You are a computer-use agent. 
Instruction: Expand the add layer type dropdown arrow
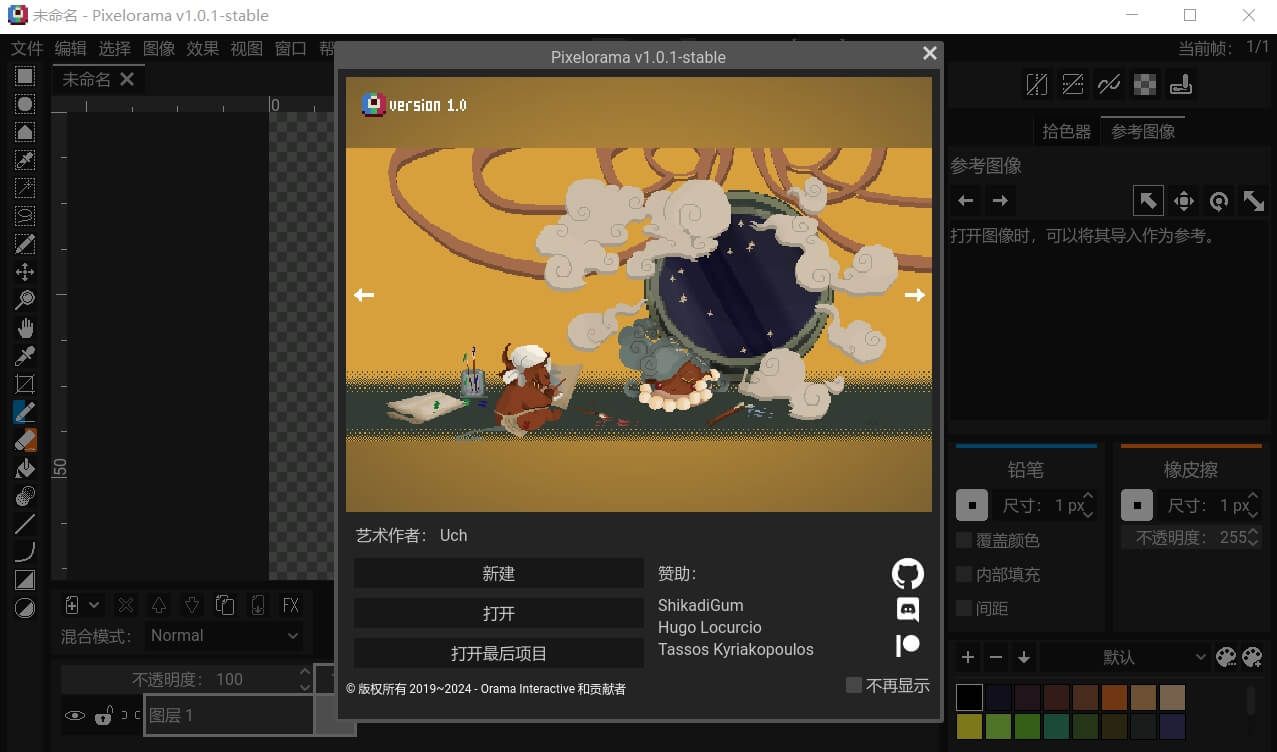94,605
